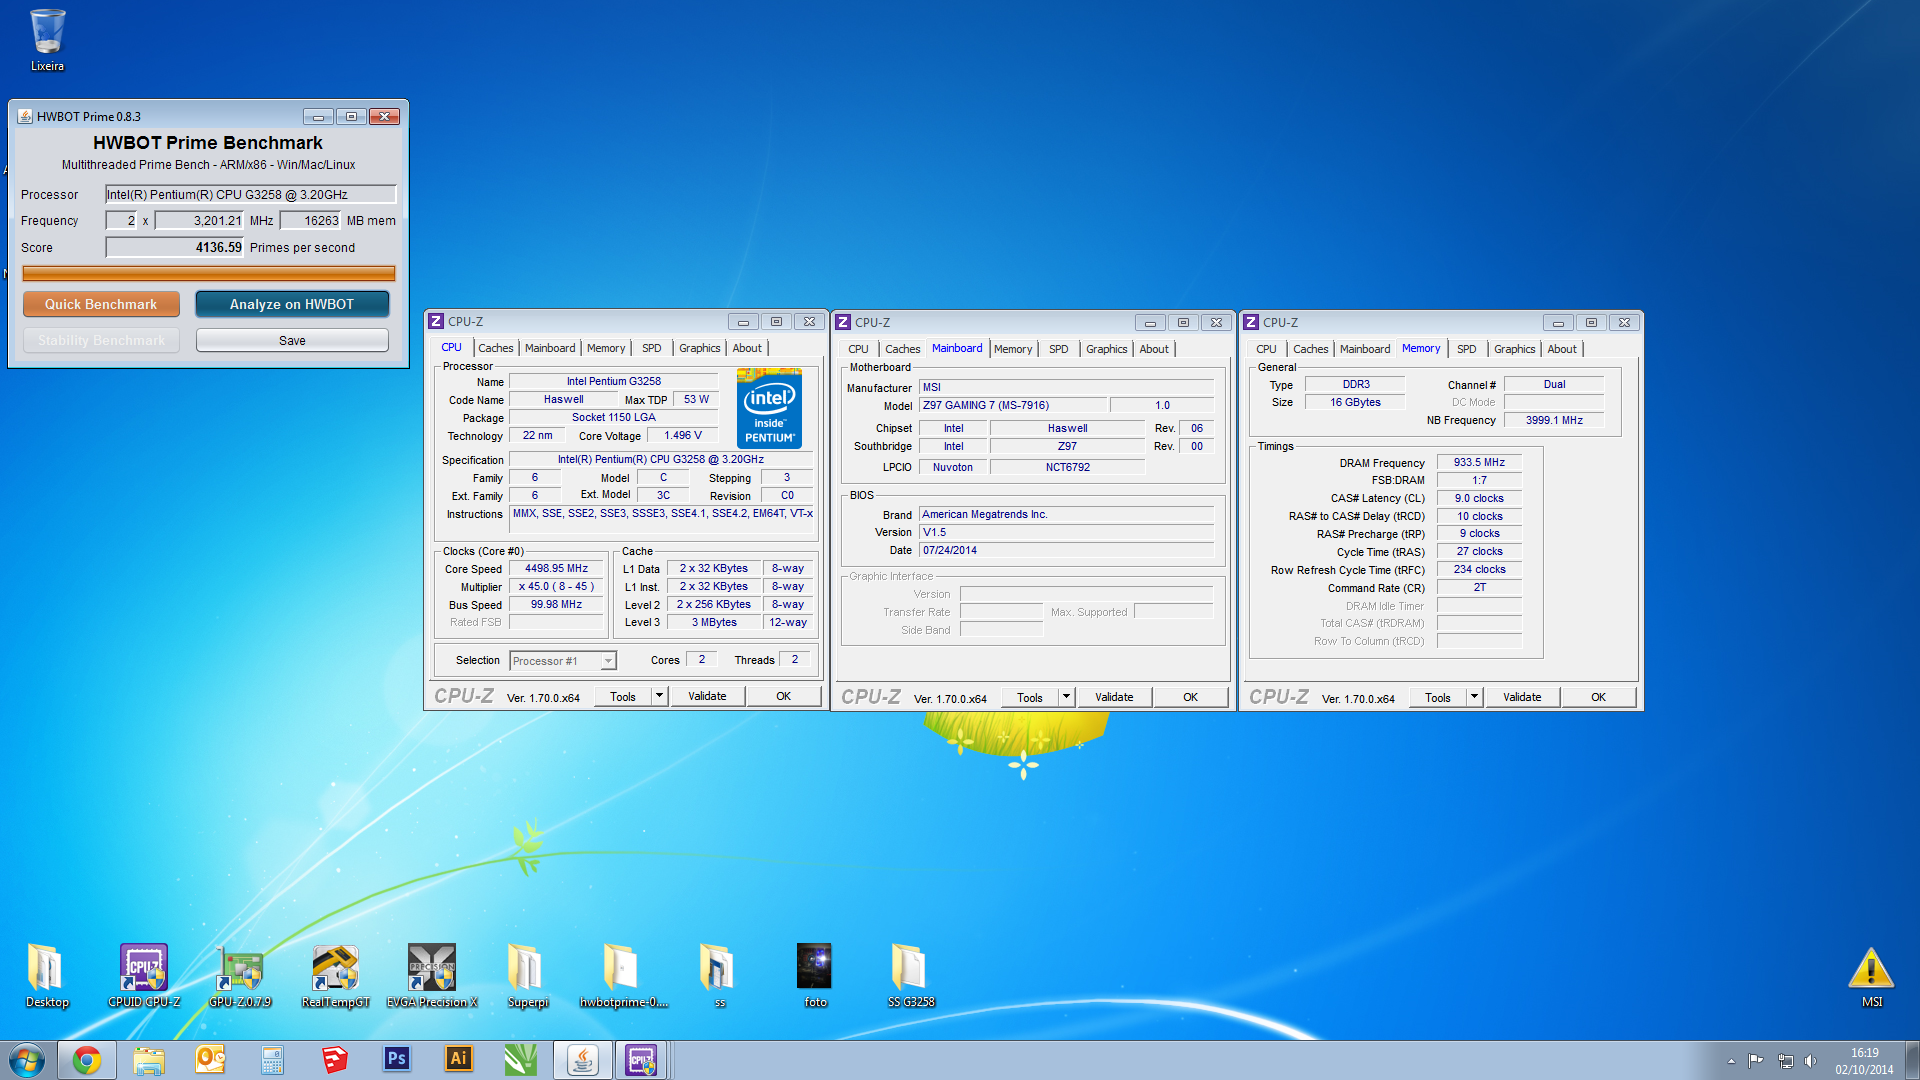Click Validate in the Memory CPU-Z window
1920x1080 pixels.
(1522, 697)
